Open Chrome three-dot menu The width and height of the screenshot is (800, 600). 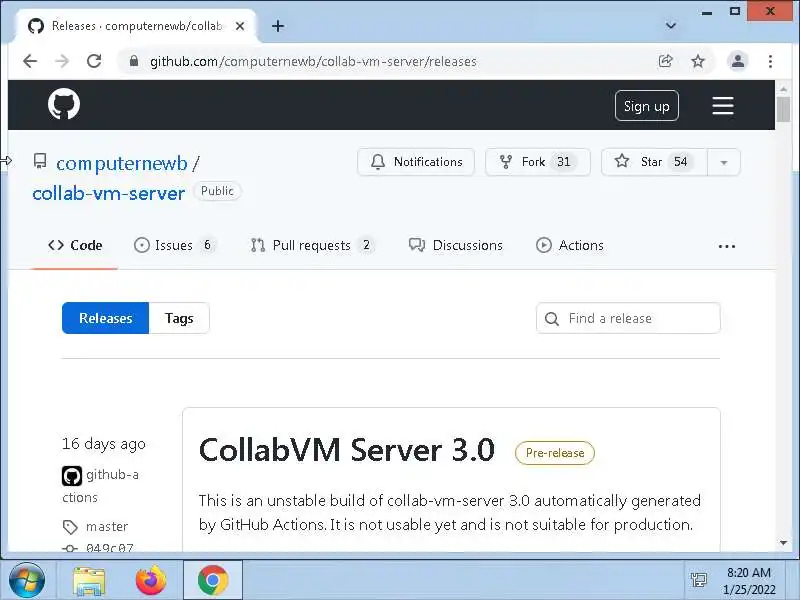770,61
